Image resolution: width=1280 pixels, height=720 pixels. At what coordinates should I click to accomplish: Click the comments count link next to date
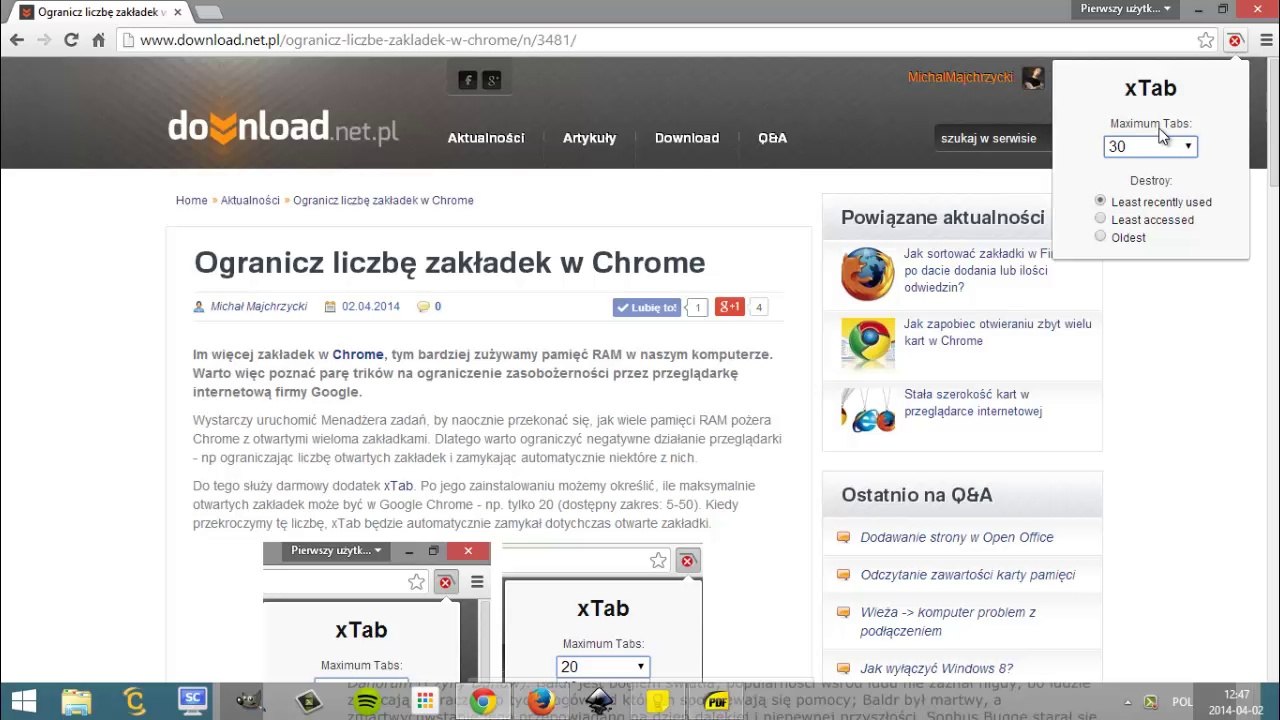437,307
